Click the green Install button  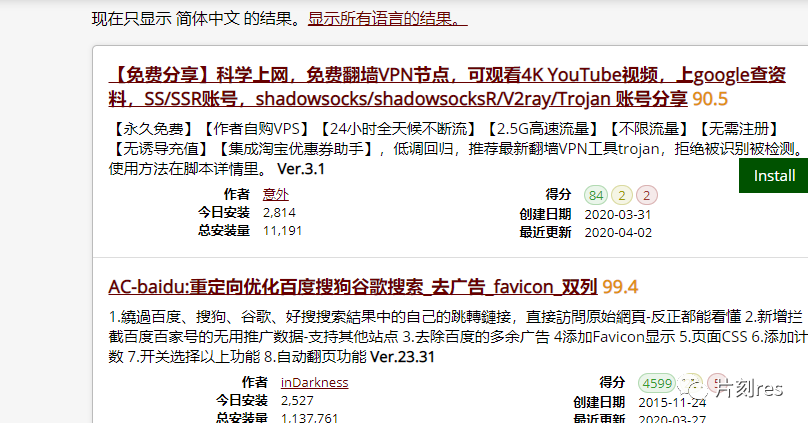773,176
